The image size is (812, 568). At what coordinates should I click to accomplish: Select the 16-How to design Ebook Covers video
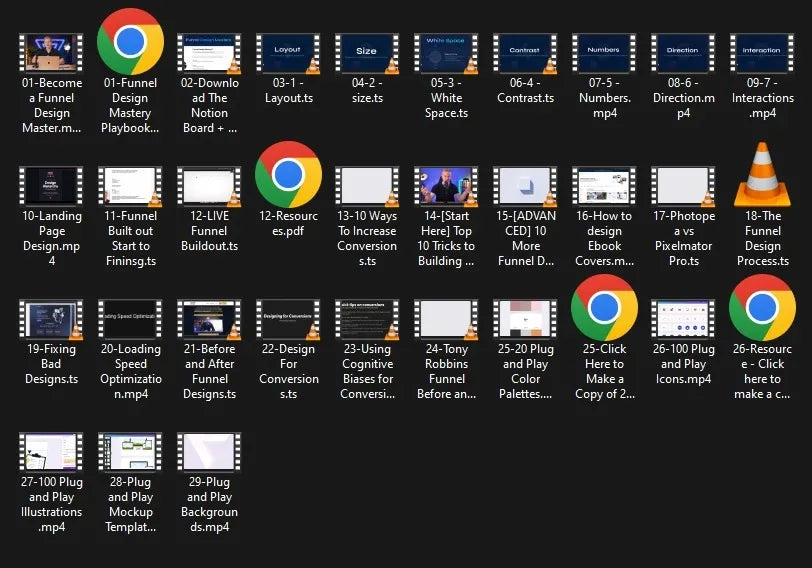pos(604,186)
